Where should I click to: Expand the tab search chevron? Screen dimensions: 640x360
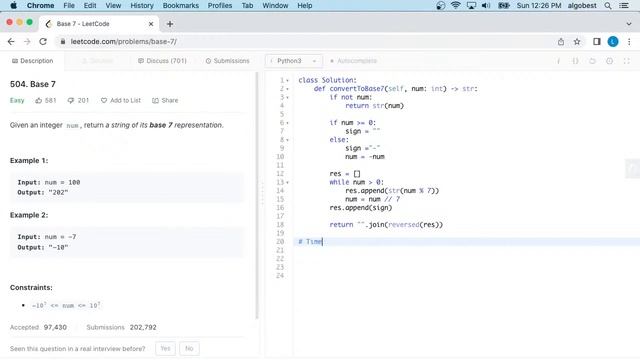[x=629, y=24]
